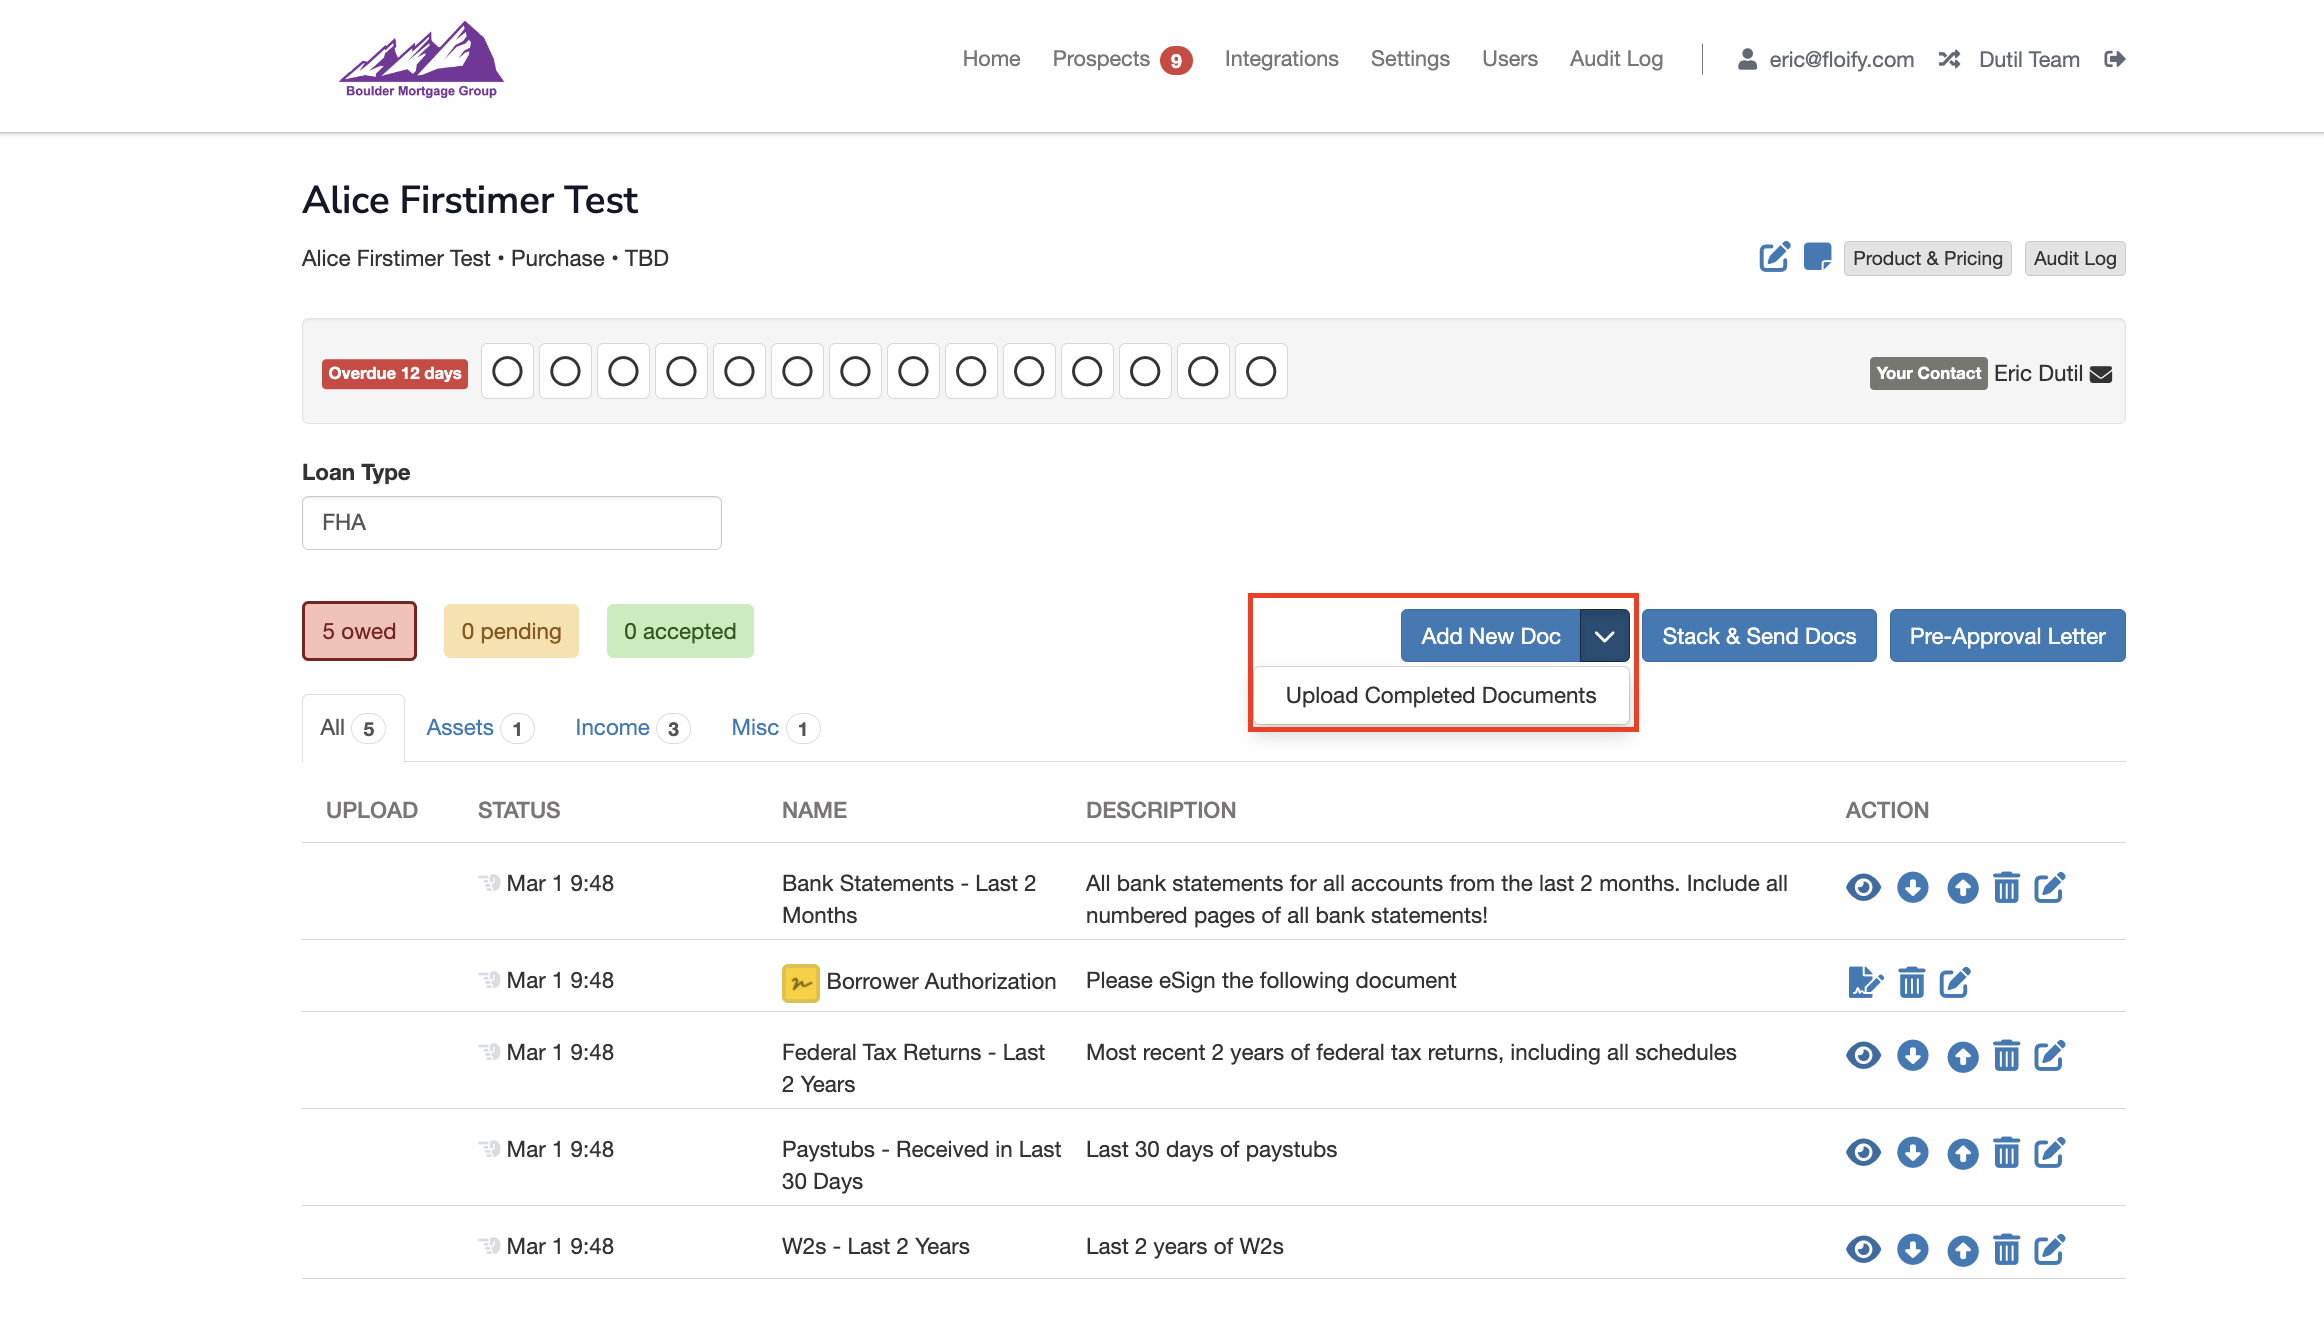Preview the Bank Statements document
Viewport: 2324px width, 1334px height.
(1862, 887)
